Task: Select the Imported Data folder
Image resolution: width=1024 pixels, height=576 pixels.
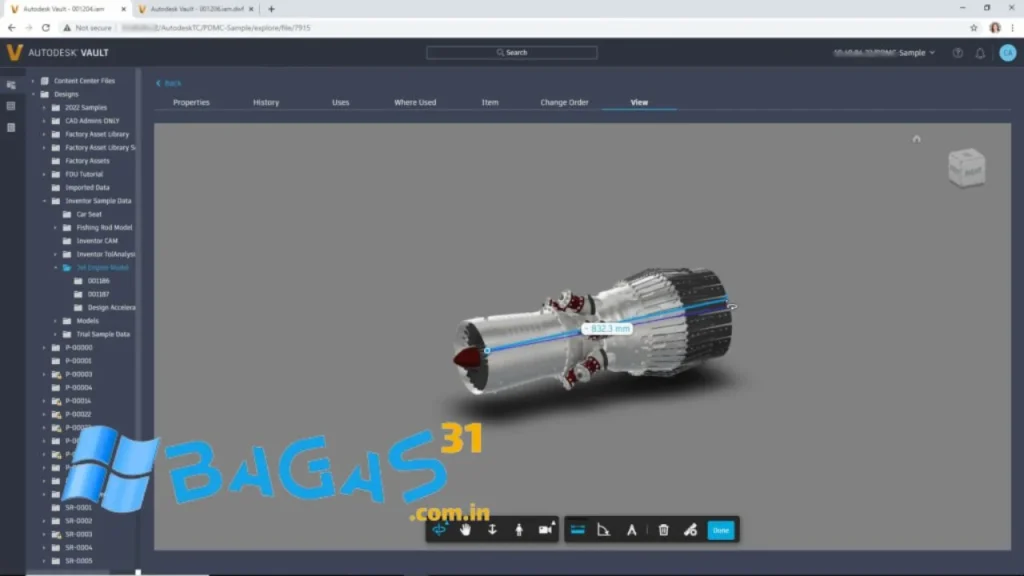Action: [87, 187]
